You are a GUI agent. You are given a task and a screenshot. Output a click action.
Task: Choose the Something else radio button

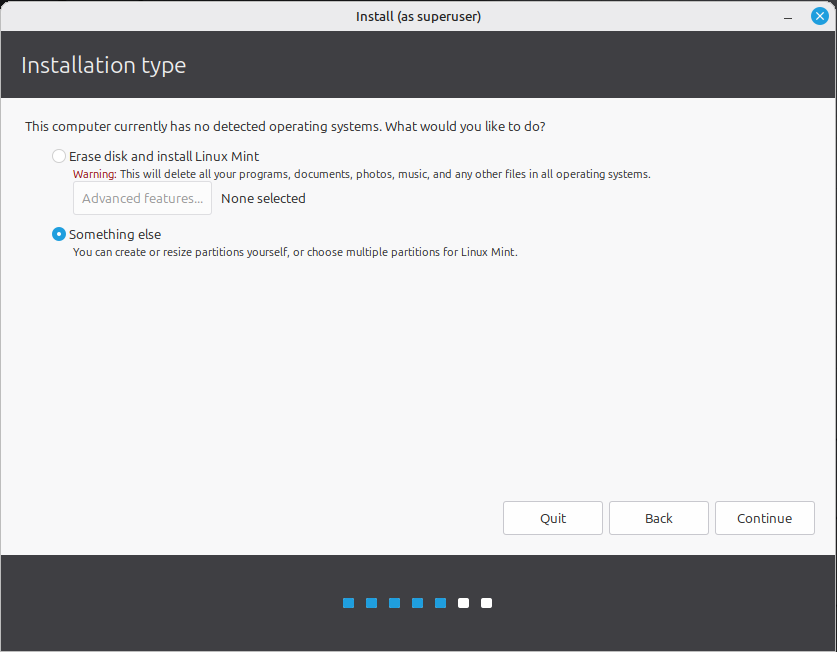tap(59, 234)
